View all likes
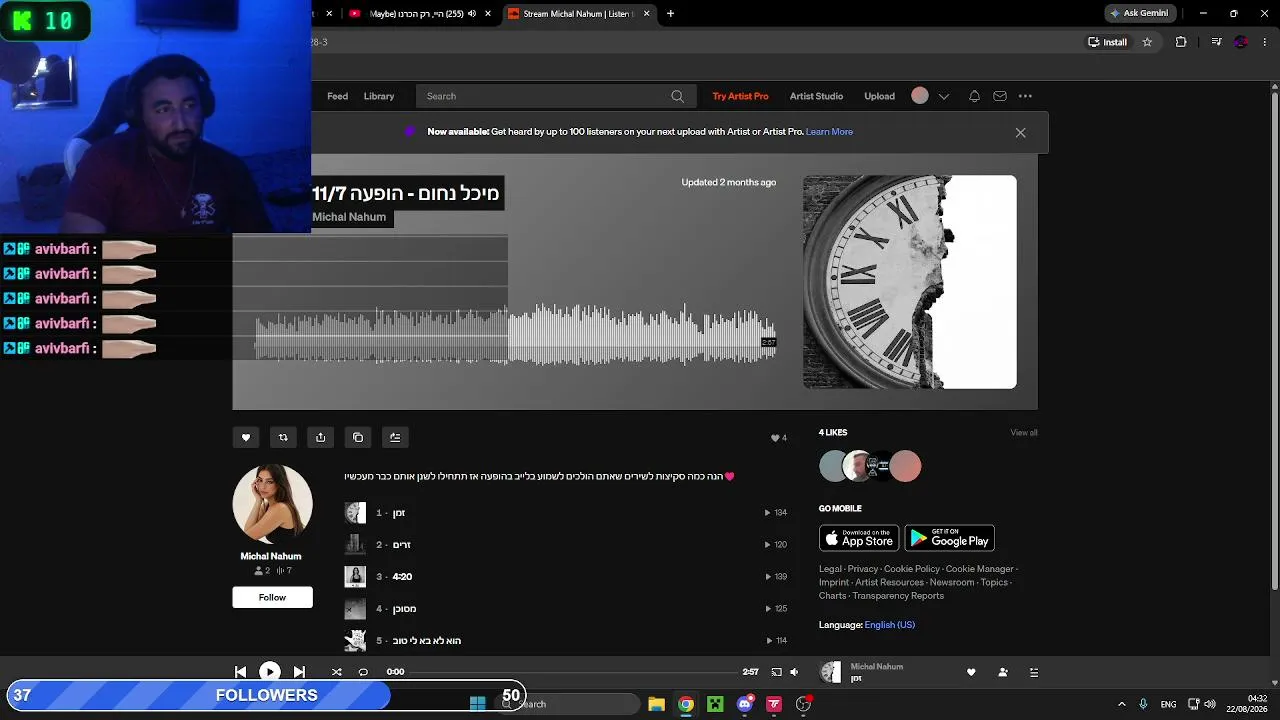The height and width of the screenshot is (720, 1280). coord(1024,433)
